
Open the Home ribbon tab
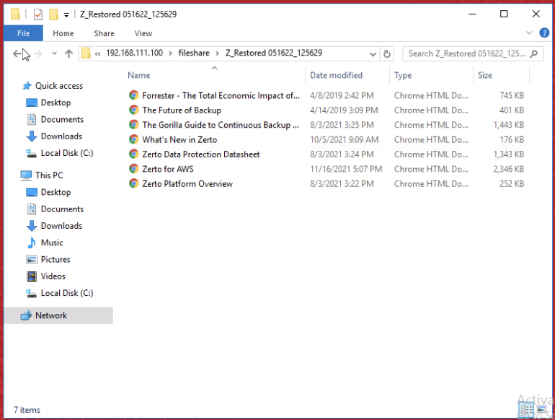63,33
